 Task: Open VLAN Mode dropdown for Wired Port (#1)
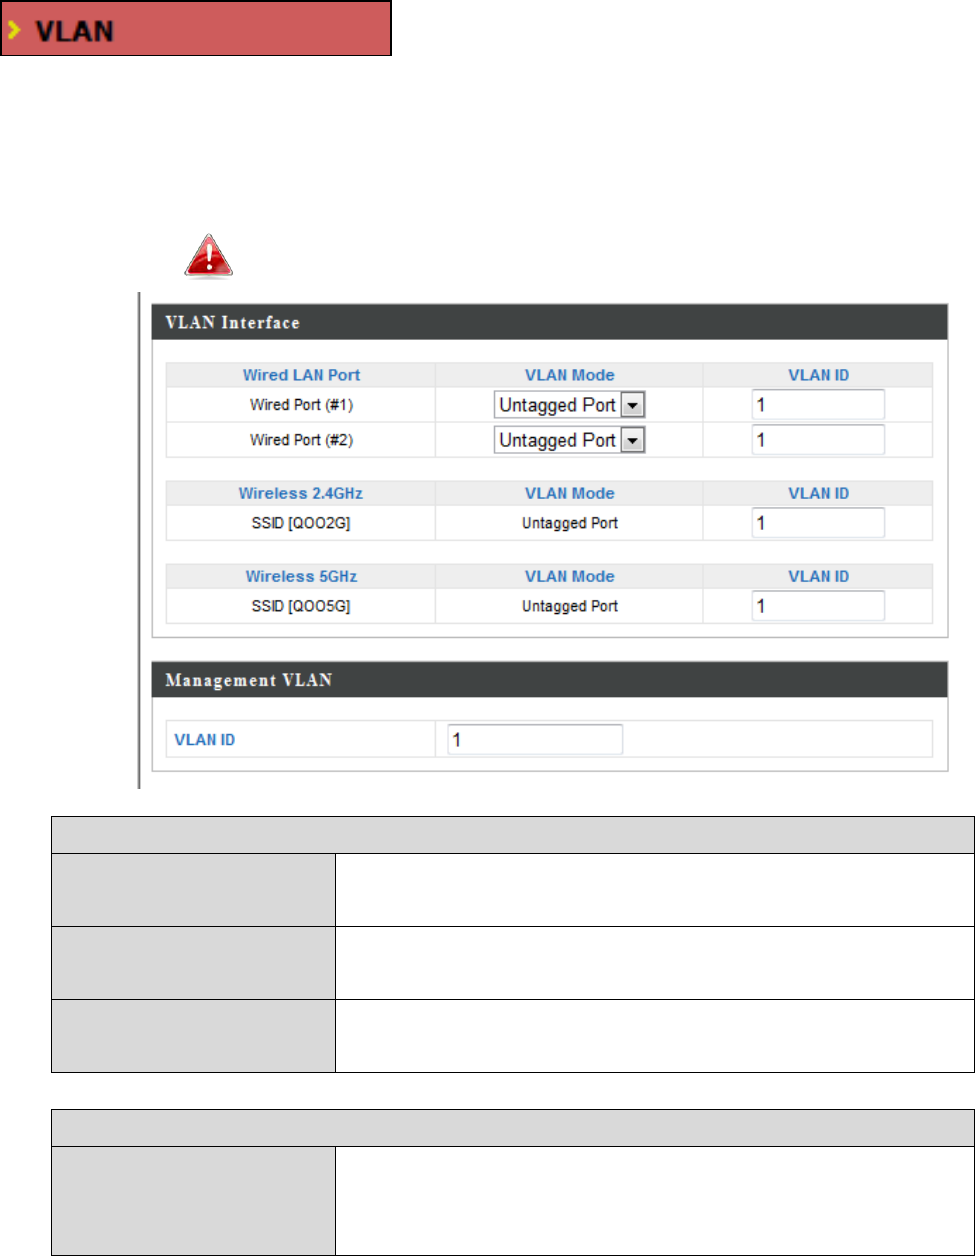click(570, 405)
